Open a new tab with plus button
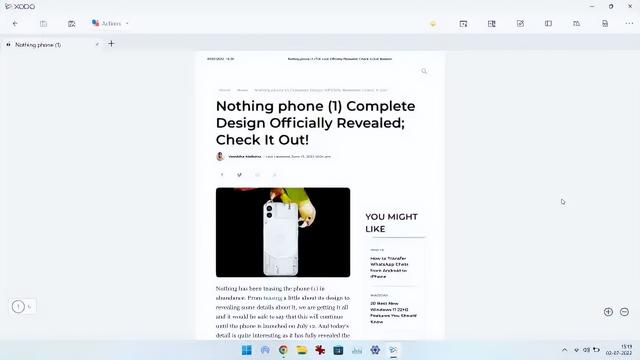The height and width of the screenshot is (360, 640). [x=111, y=44]
